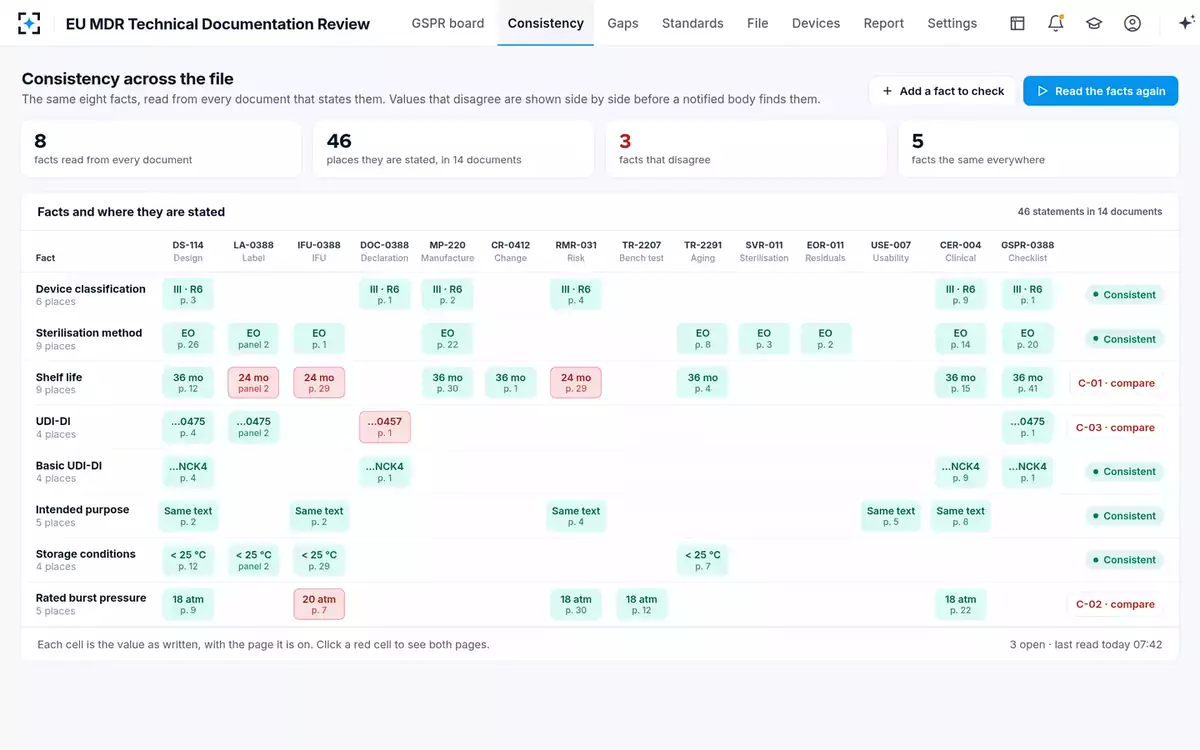Click the Consistent badge for Storage conditions
Viewport: 1200px width, 750px height.
pos(1124,560)
